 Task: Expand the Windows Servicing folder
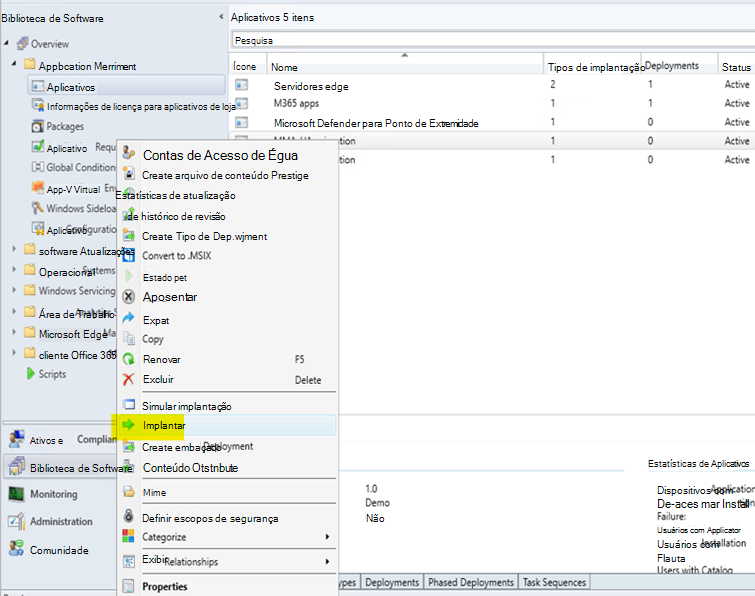tap(14, 290)
